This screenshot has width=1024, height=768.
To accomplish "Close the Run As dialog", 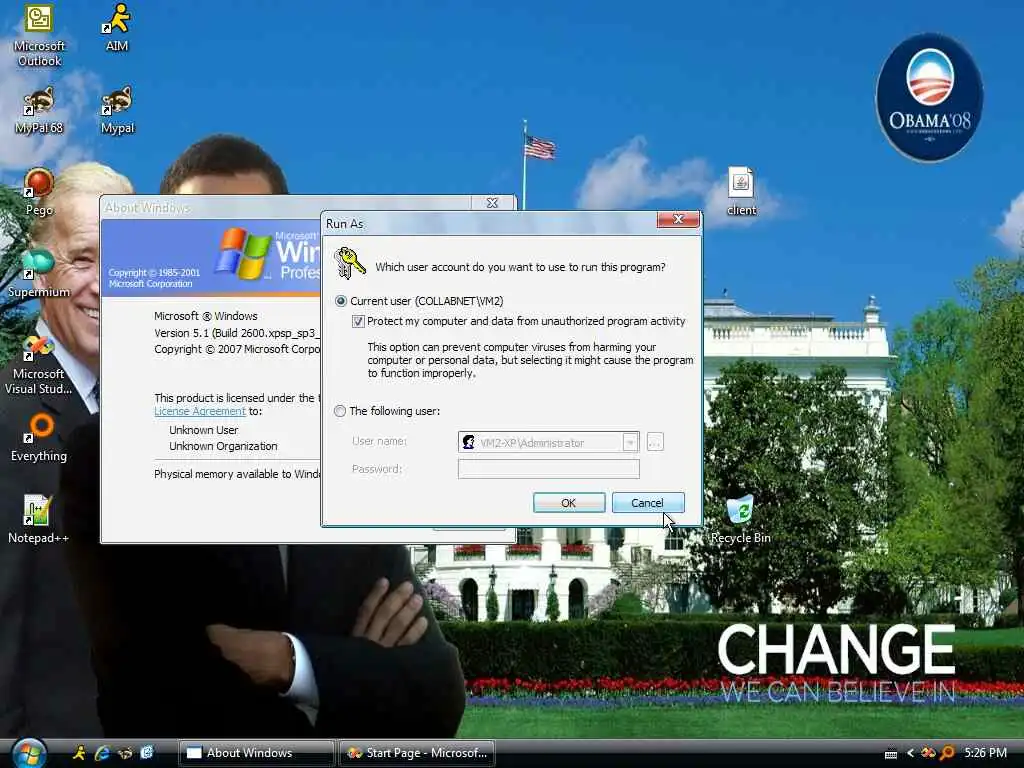I will tap(678, 219).
